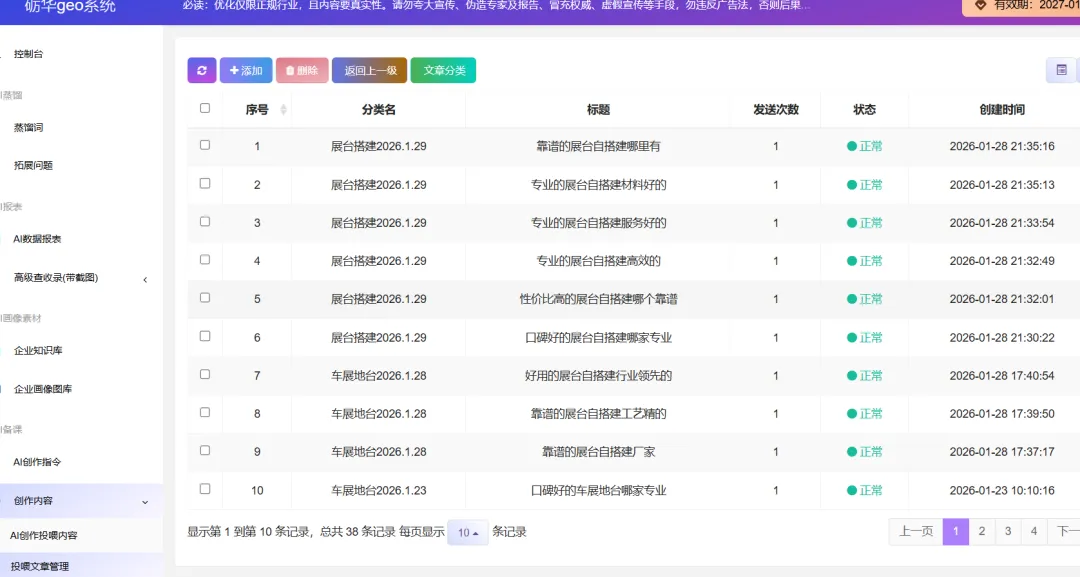Click 正常 status in row 1
This screenshot has height=577, width=1080.
point(864,146)
